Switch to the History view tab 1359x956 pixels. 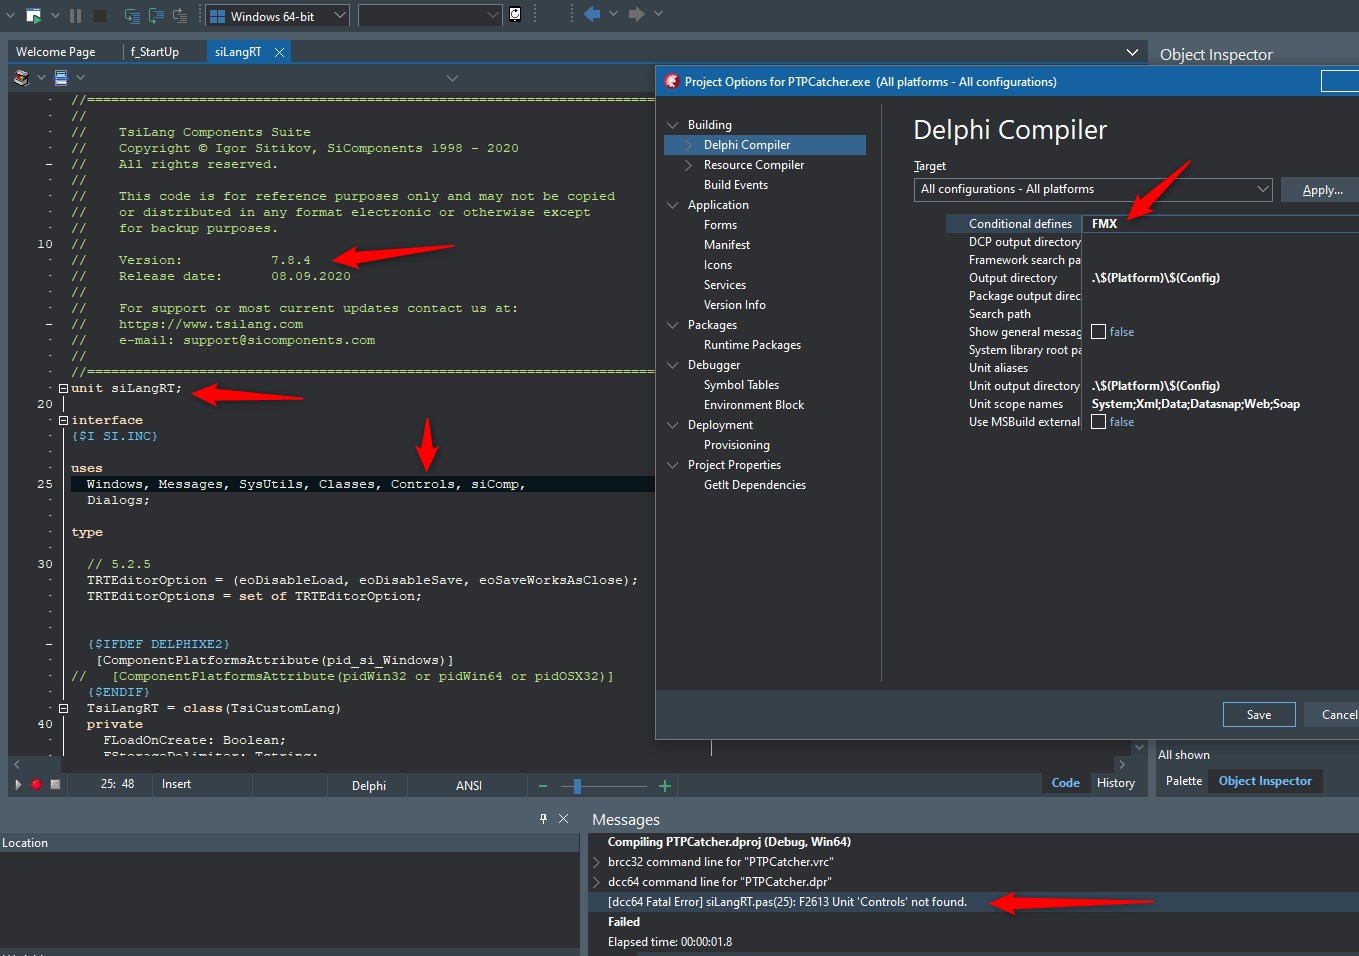[x=1116, y=783]
